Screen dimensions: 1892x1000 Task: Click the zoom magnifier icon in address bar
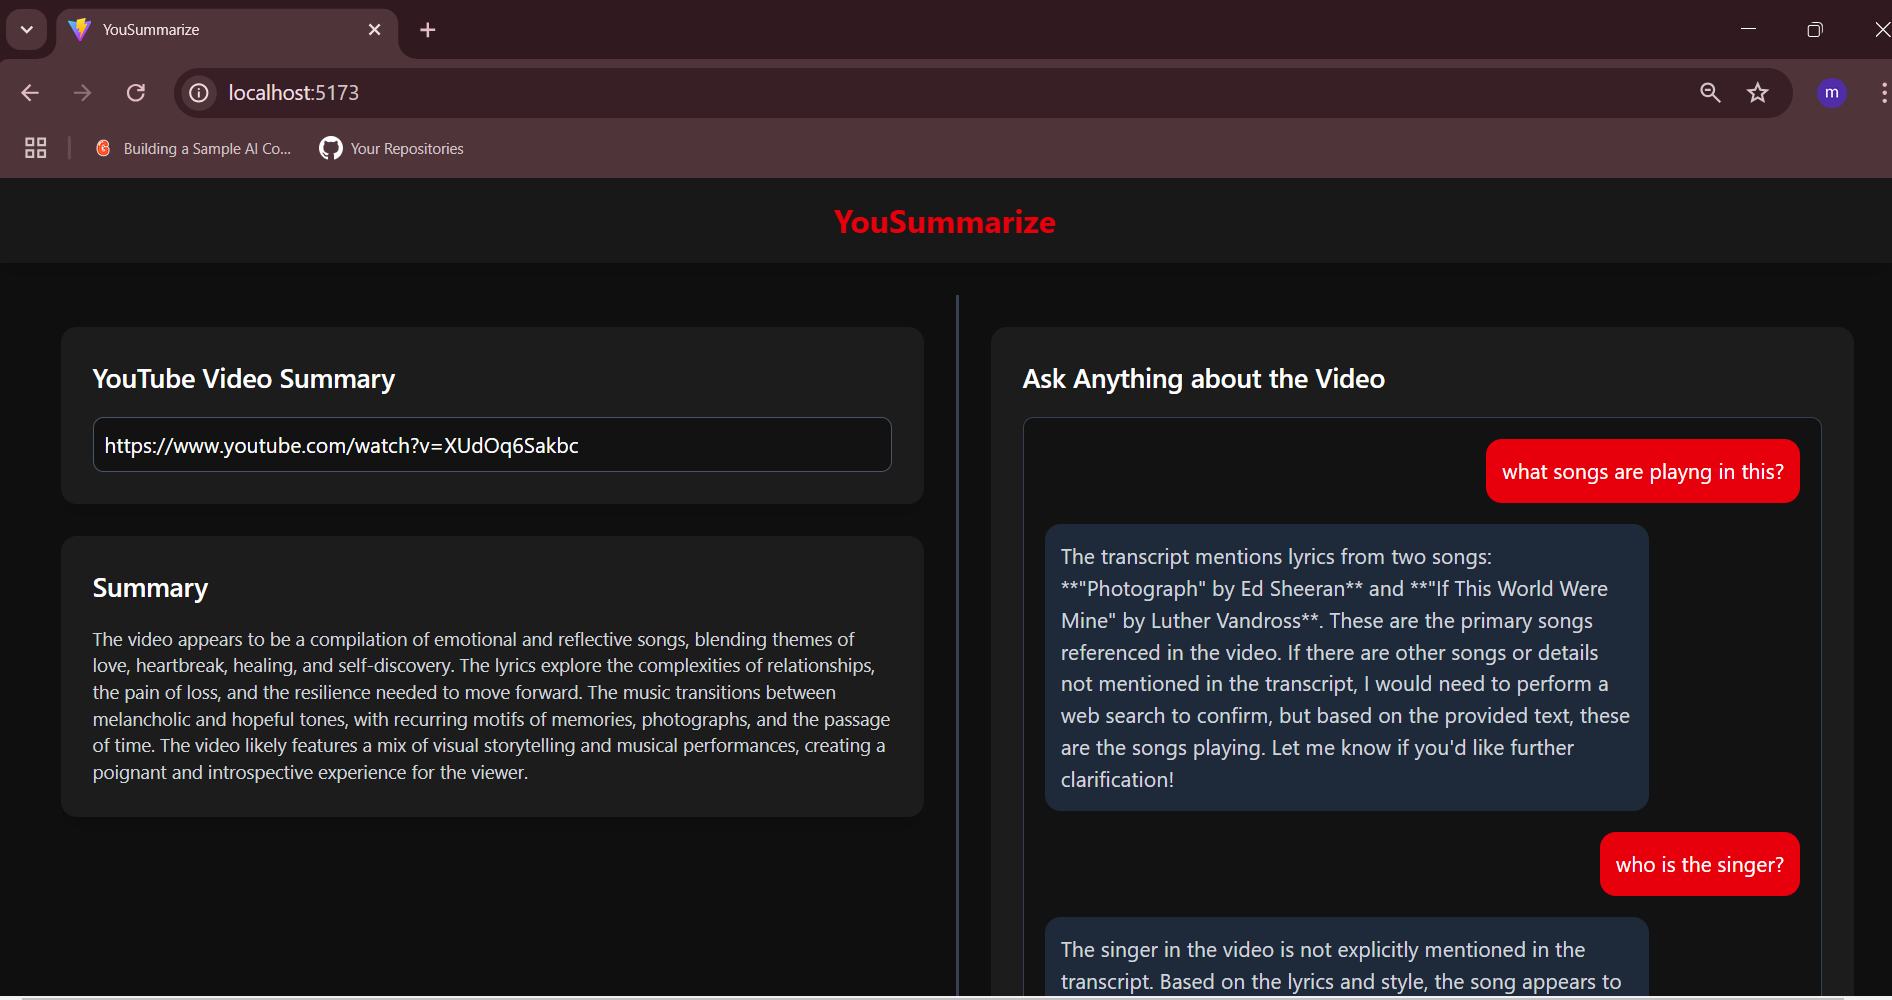coord(1710,93)
